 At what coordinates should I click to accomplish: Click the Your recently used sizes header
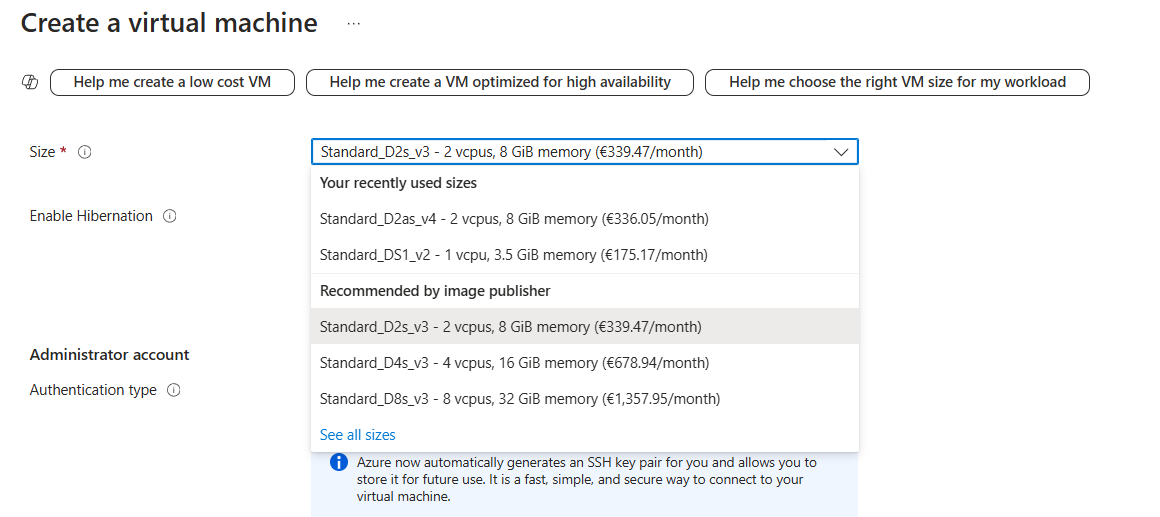tap(398, 183)
